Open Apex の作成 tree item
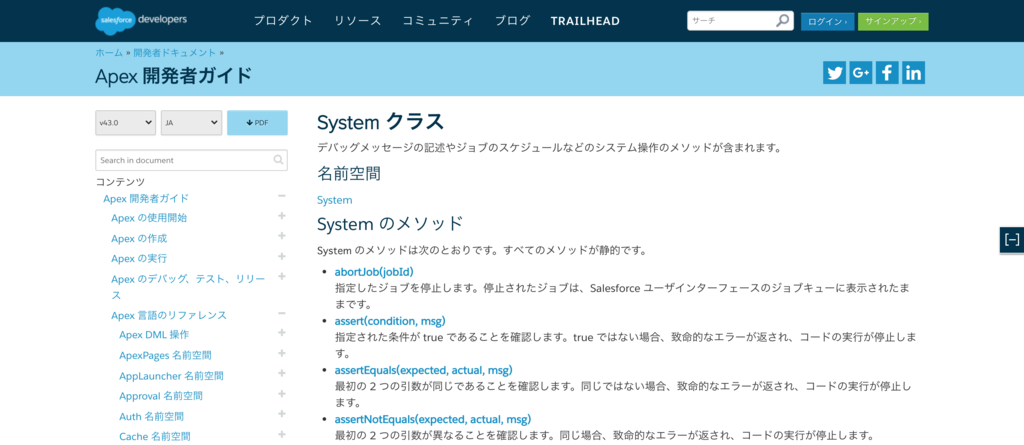This screenshot has width=1024, height=445. tap(139, 239)
